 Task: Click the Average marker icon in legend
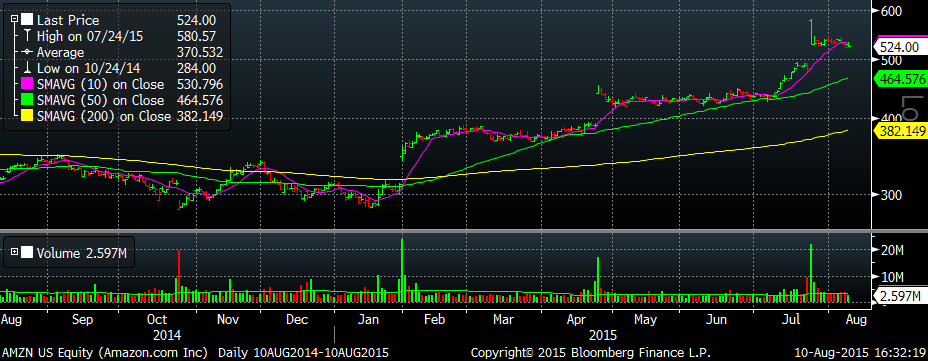pyautogui.click(x=27, y=52)
